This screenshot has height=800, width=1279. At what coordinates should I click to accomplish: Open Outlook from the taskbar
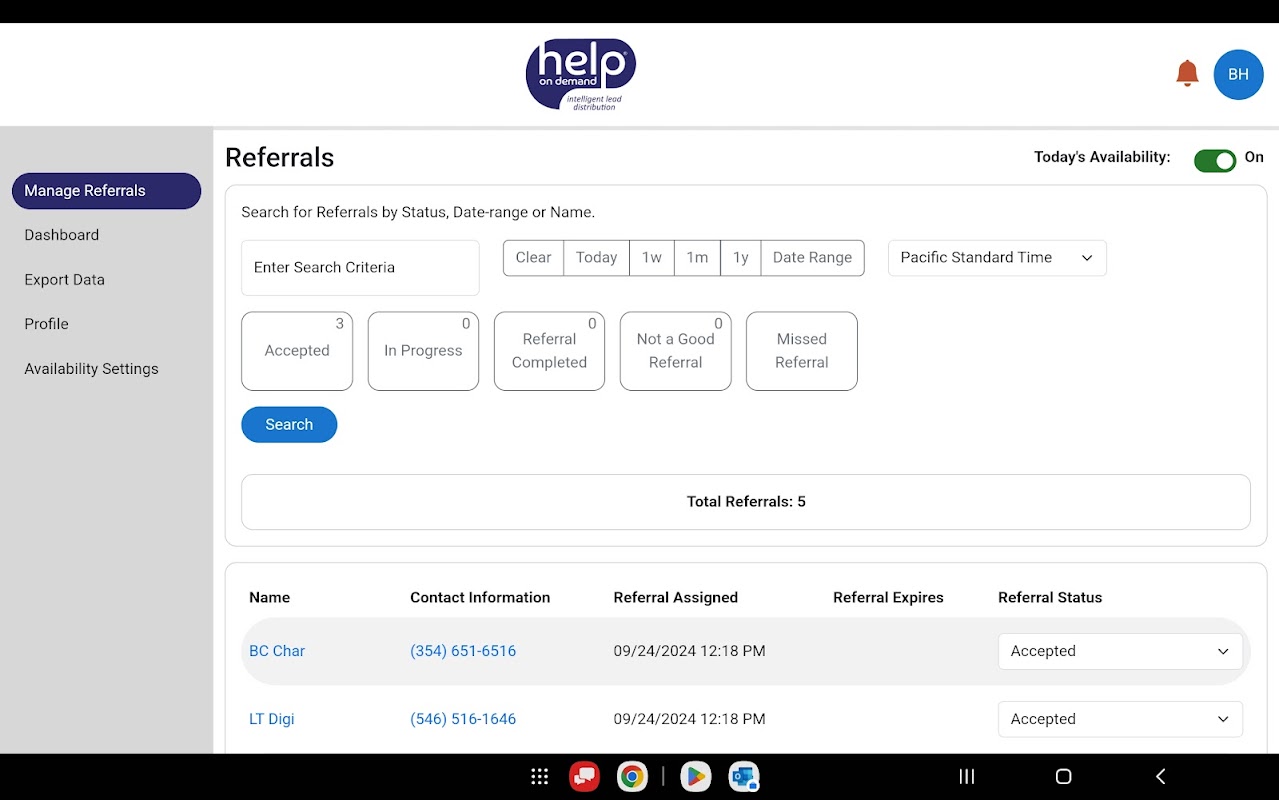743,776
